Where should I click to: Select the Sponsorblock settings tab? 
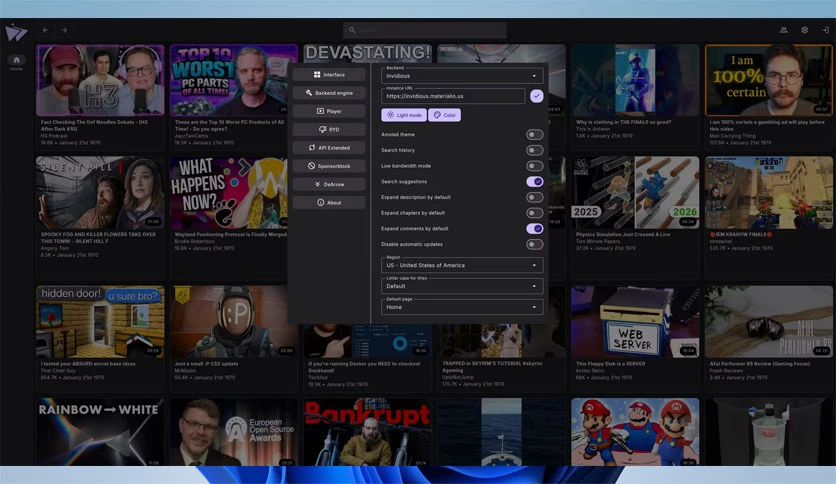point(329,166)
